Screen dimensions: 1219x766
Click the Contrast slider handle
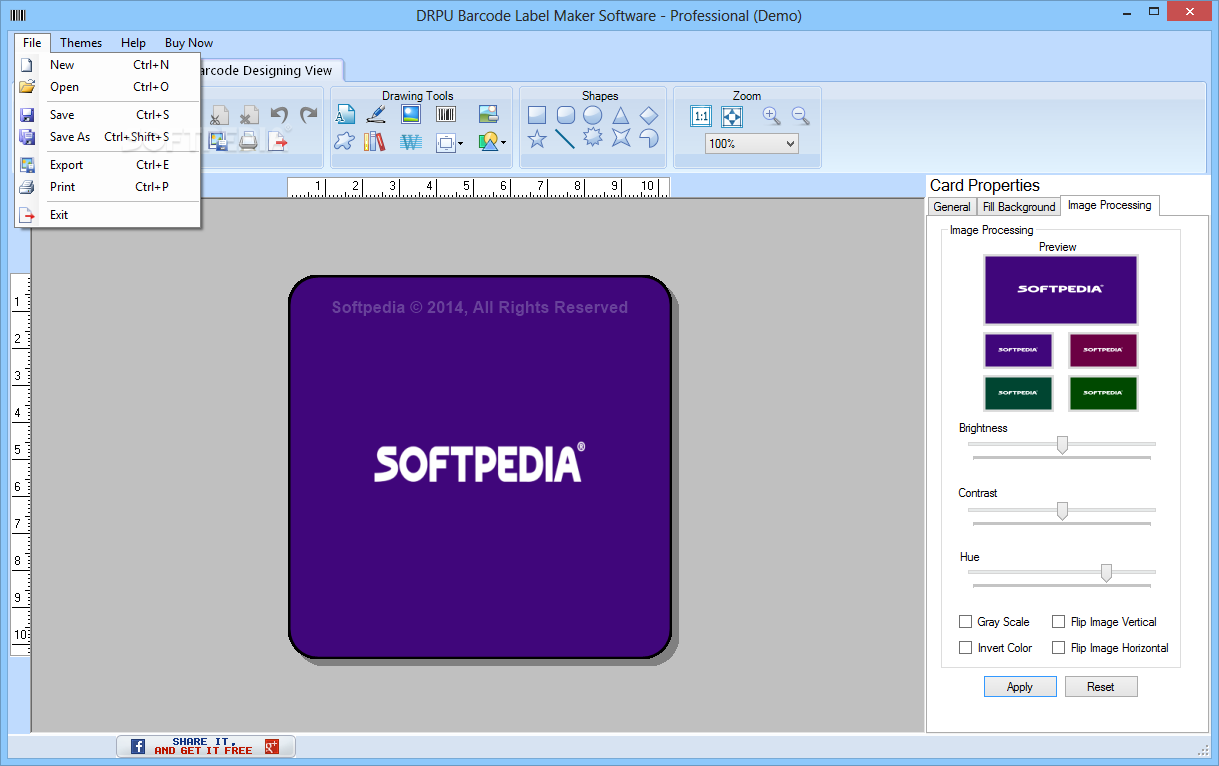(x=1062, y=511)
